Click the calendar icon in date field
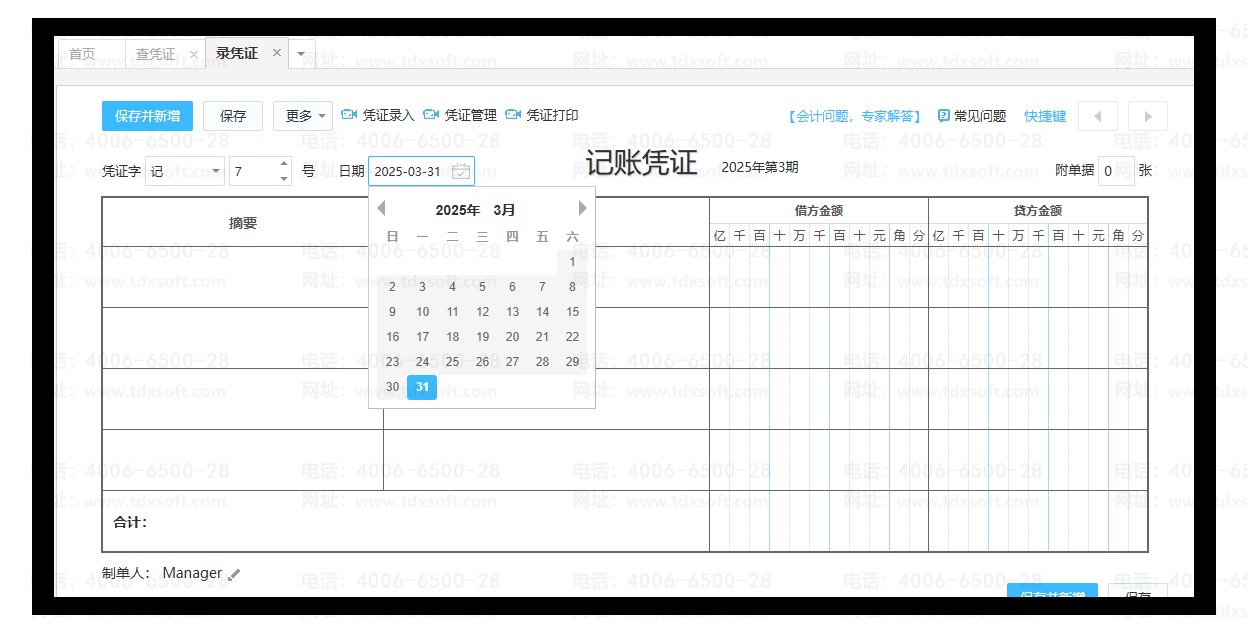Screen dimensions: 1248x633 click(x=460, y=171)
